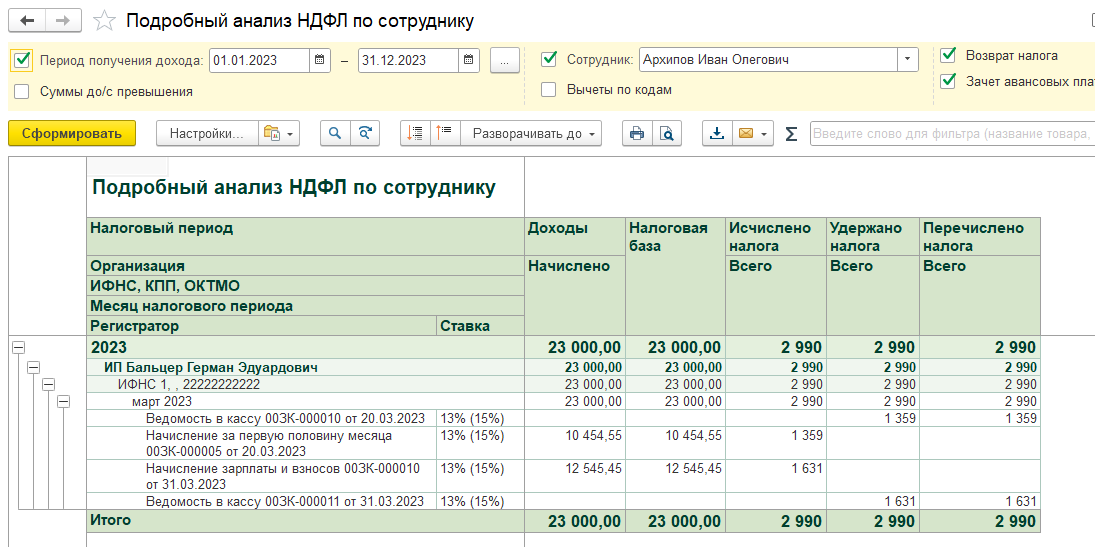Click the Сформировать button
This screenshot has height=547, width=1095.
tap(72, 133)
